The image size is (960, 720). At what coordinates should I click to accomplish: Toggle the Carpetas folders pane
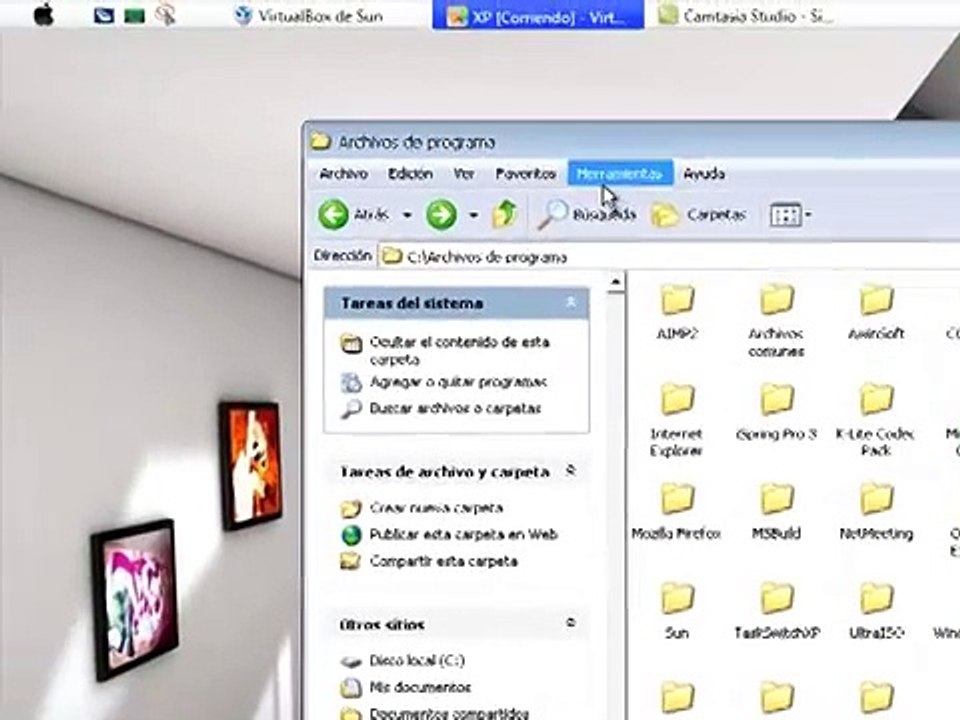point(699,214)
